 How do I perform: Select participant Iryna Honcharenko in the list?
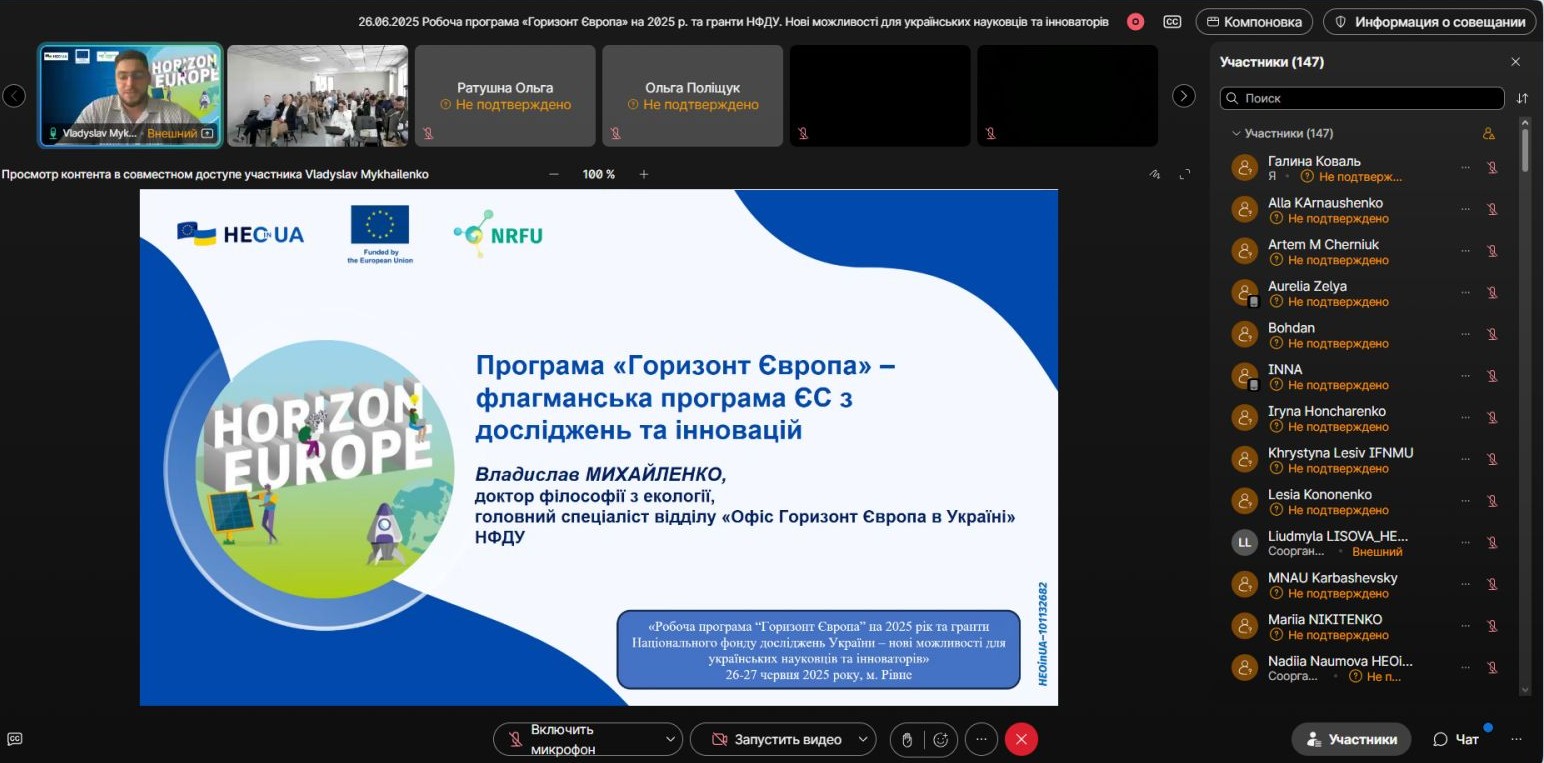click(1365, 418)
